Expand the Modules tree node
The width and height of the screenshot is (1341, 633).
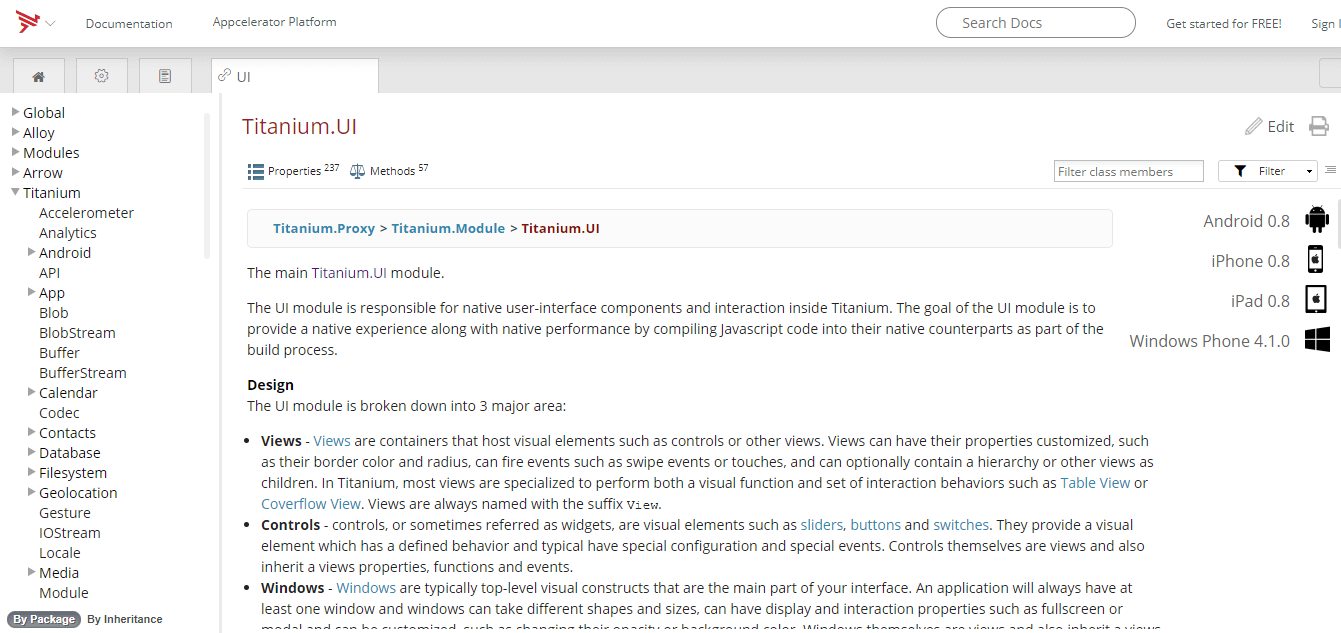click(16, 152)
